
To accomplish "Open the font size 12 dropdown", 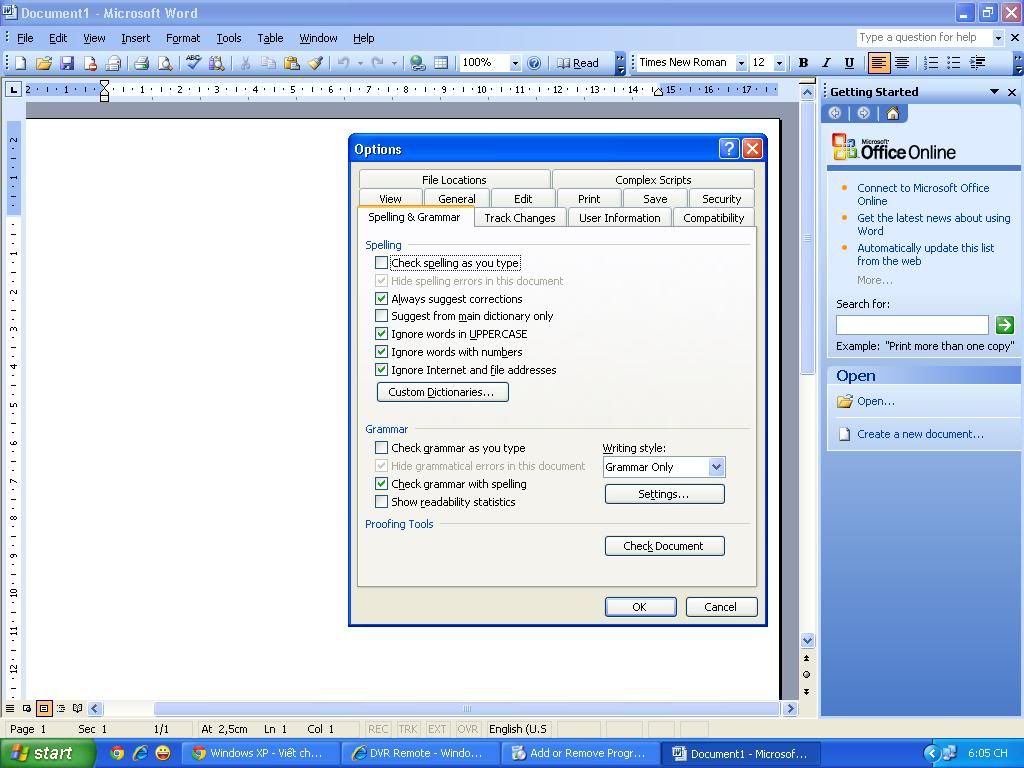I will [x=778, y=63].
